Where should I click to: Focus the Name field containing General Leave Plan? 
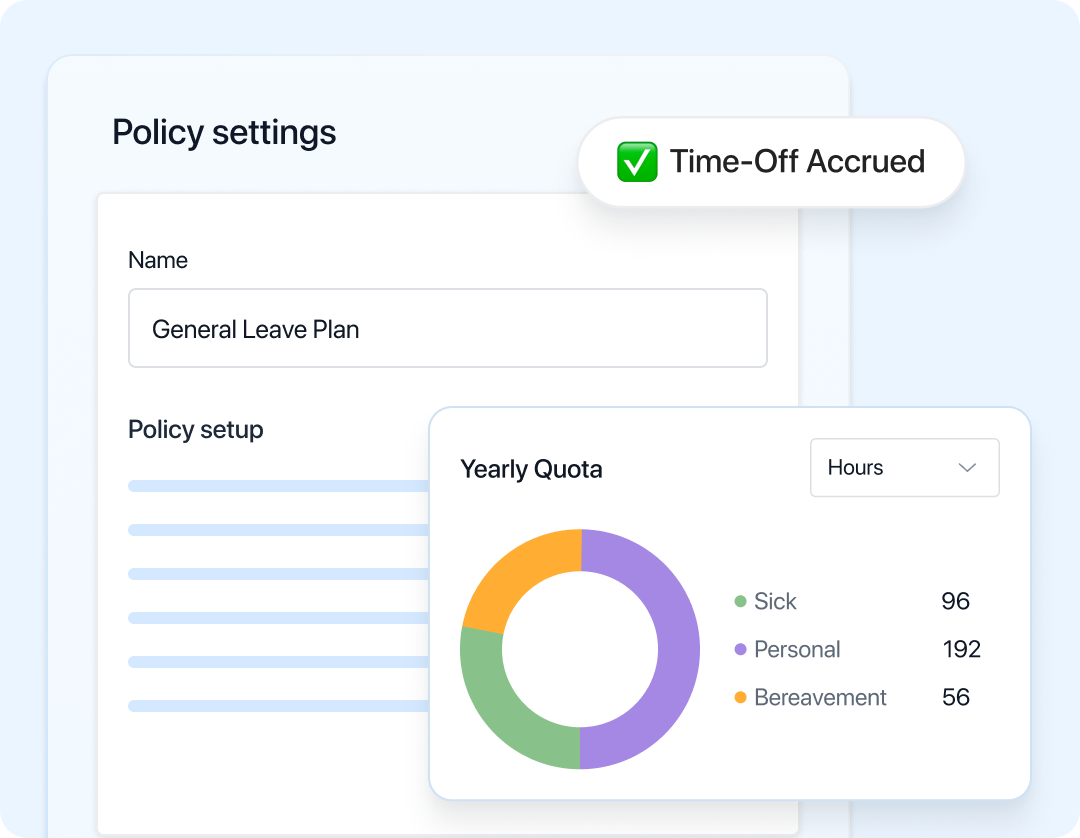448,328
